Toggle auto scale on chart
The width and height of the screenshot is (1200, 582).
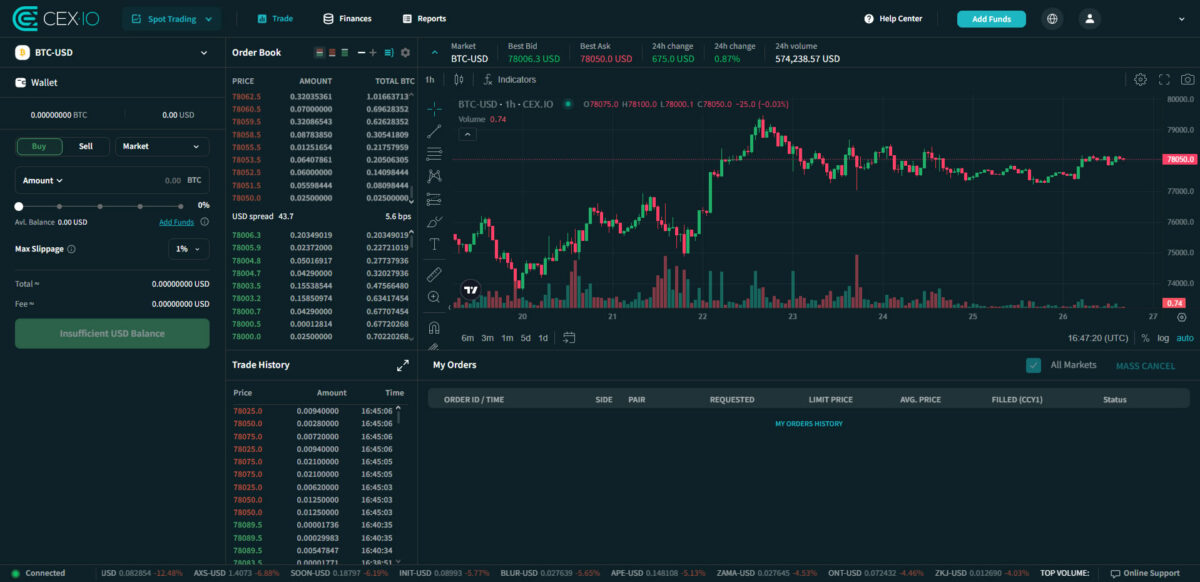pos(1185,338)
